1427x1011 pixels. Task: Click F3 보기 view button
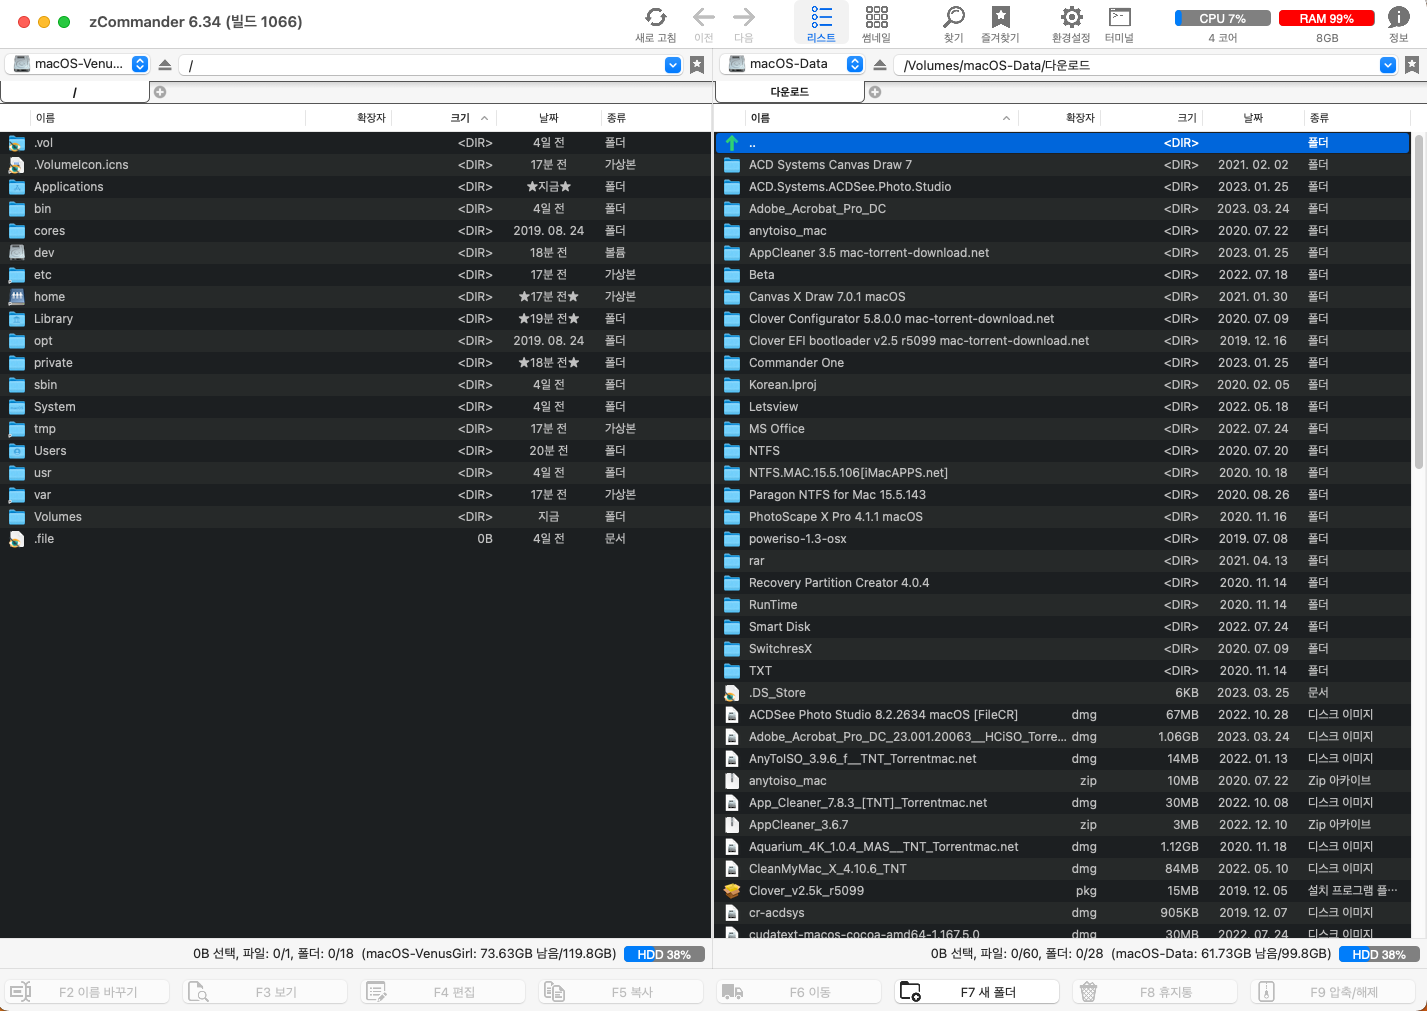266,992
